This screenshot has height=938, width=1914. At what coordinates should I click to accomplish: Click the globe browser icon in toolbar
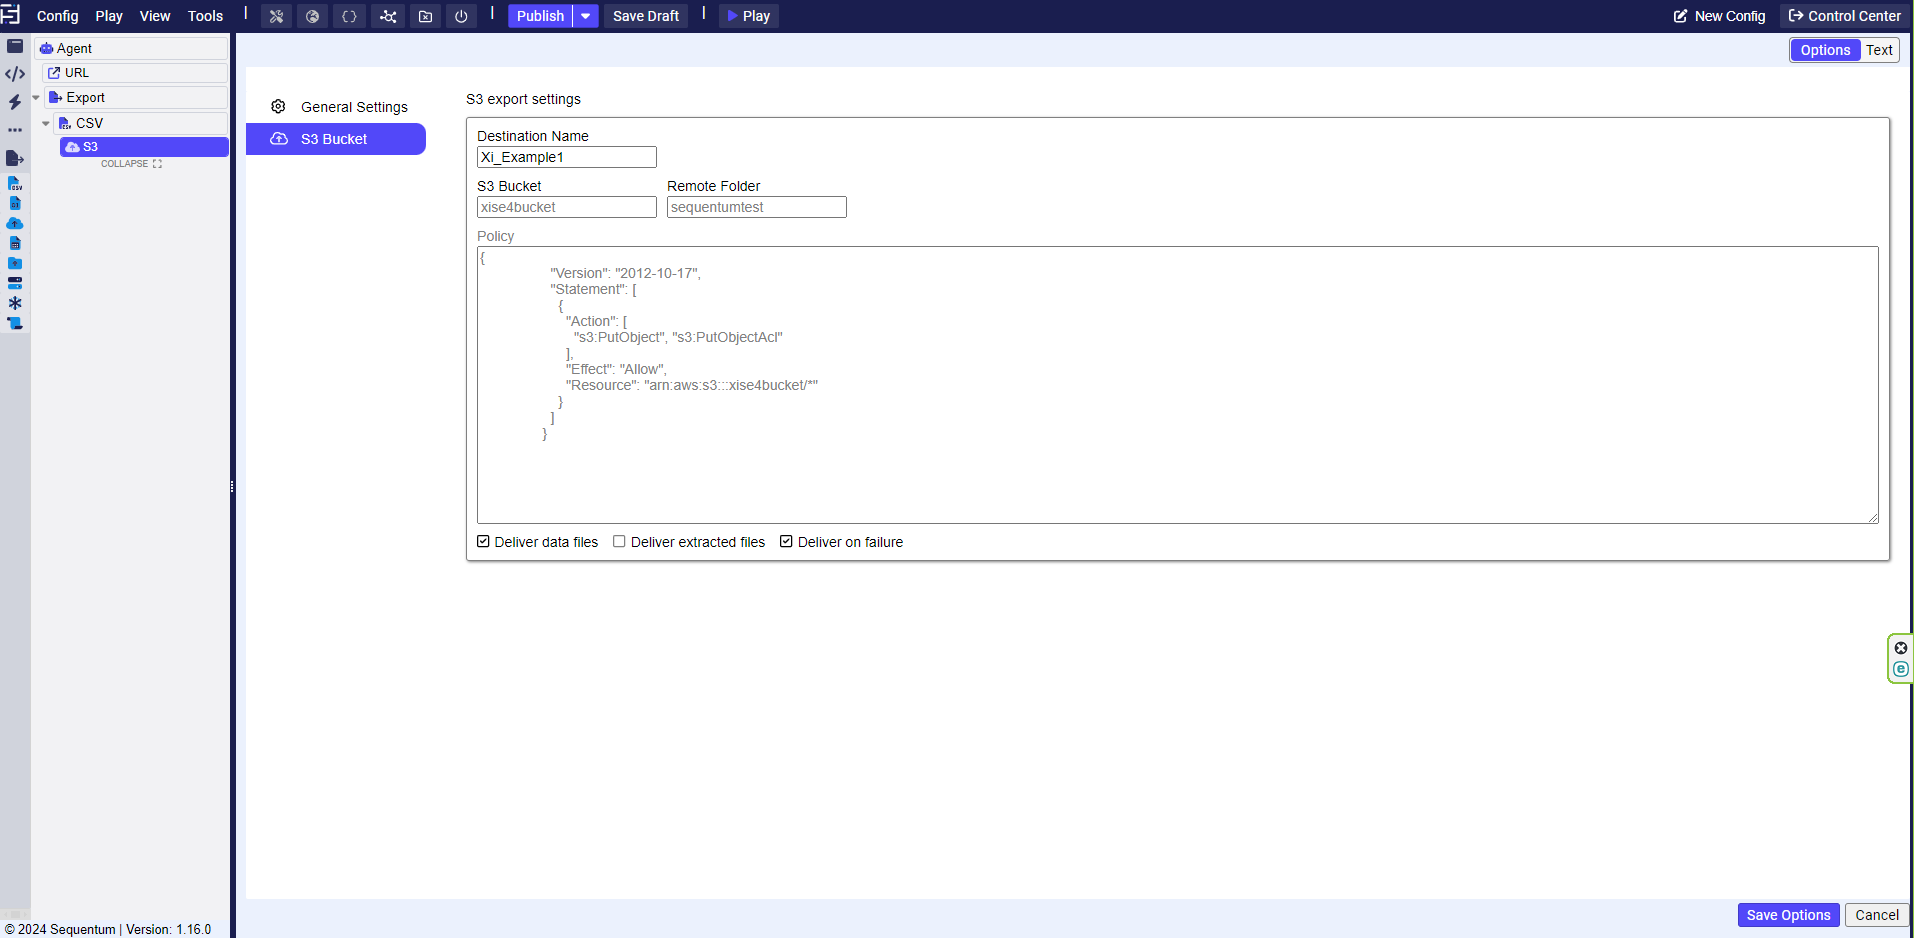[312, 16]
